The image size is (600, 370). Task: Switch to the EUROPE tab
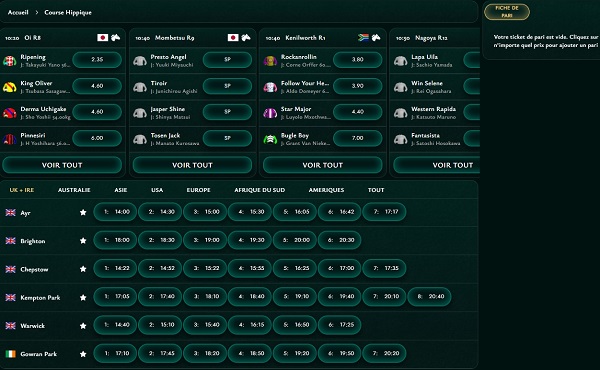pos(199,190)
